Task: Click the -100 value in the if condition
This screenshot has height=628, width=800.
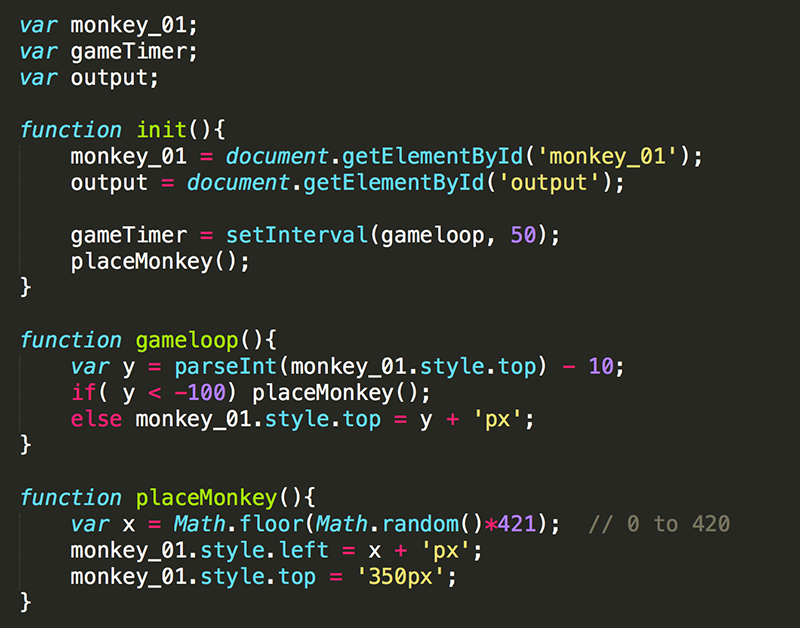Action: (x=204, y=392)
